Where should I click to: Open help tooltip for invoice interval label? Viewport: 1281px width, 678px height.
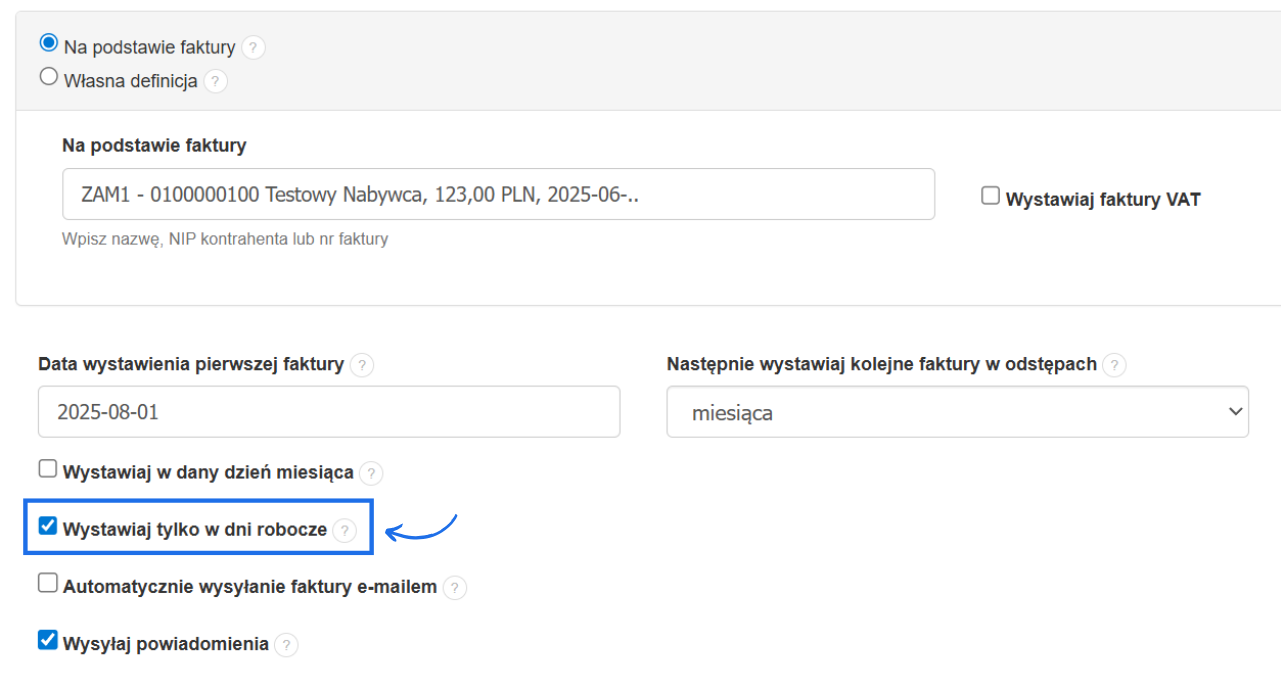(x=1115, y=365)
